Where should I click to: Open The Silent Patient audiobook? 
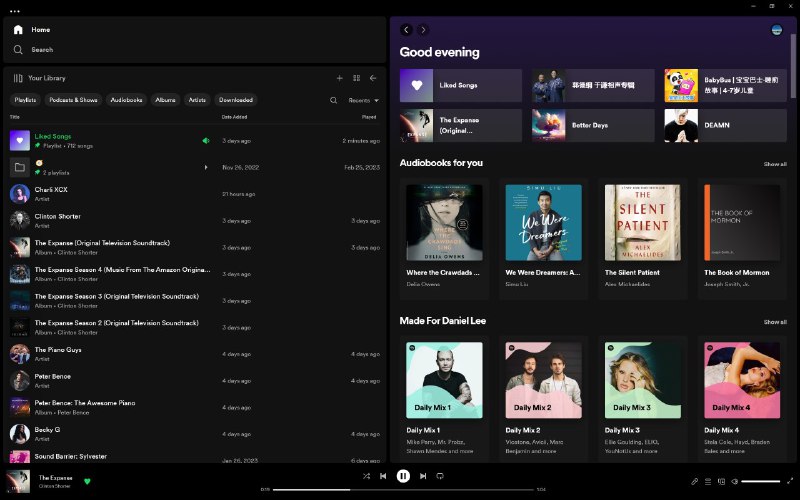click(x=642, y=238)
